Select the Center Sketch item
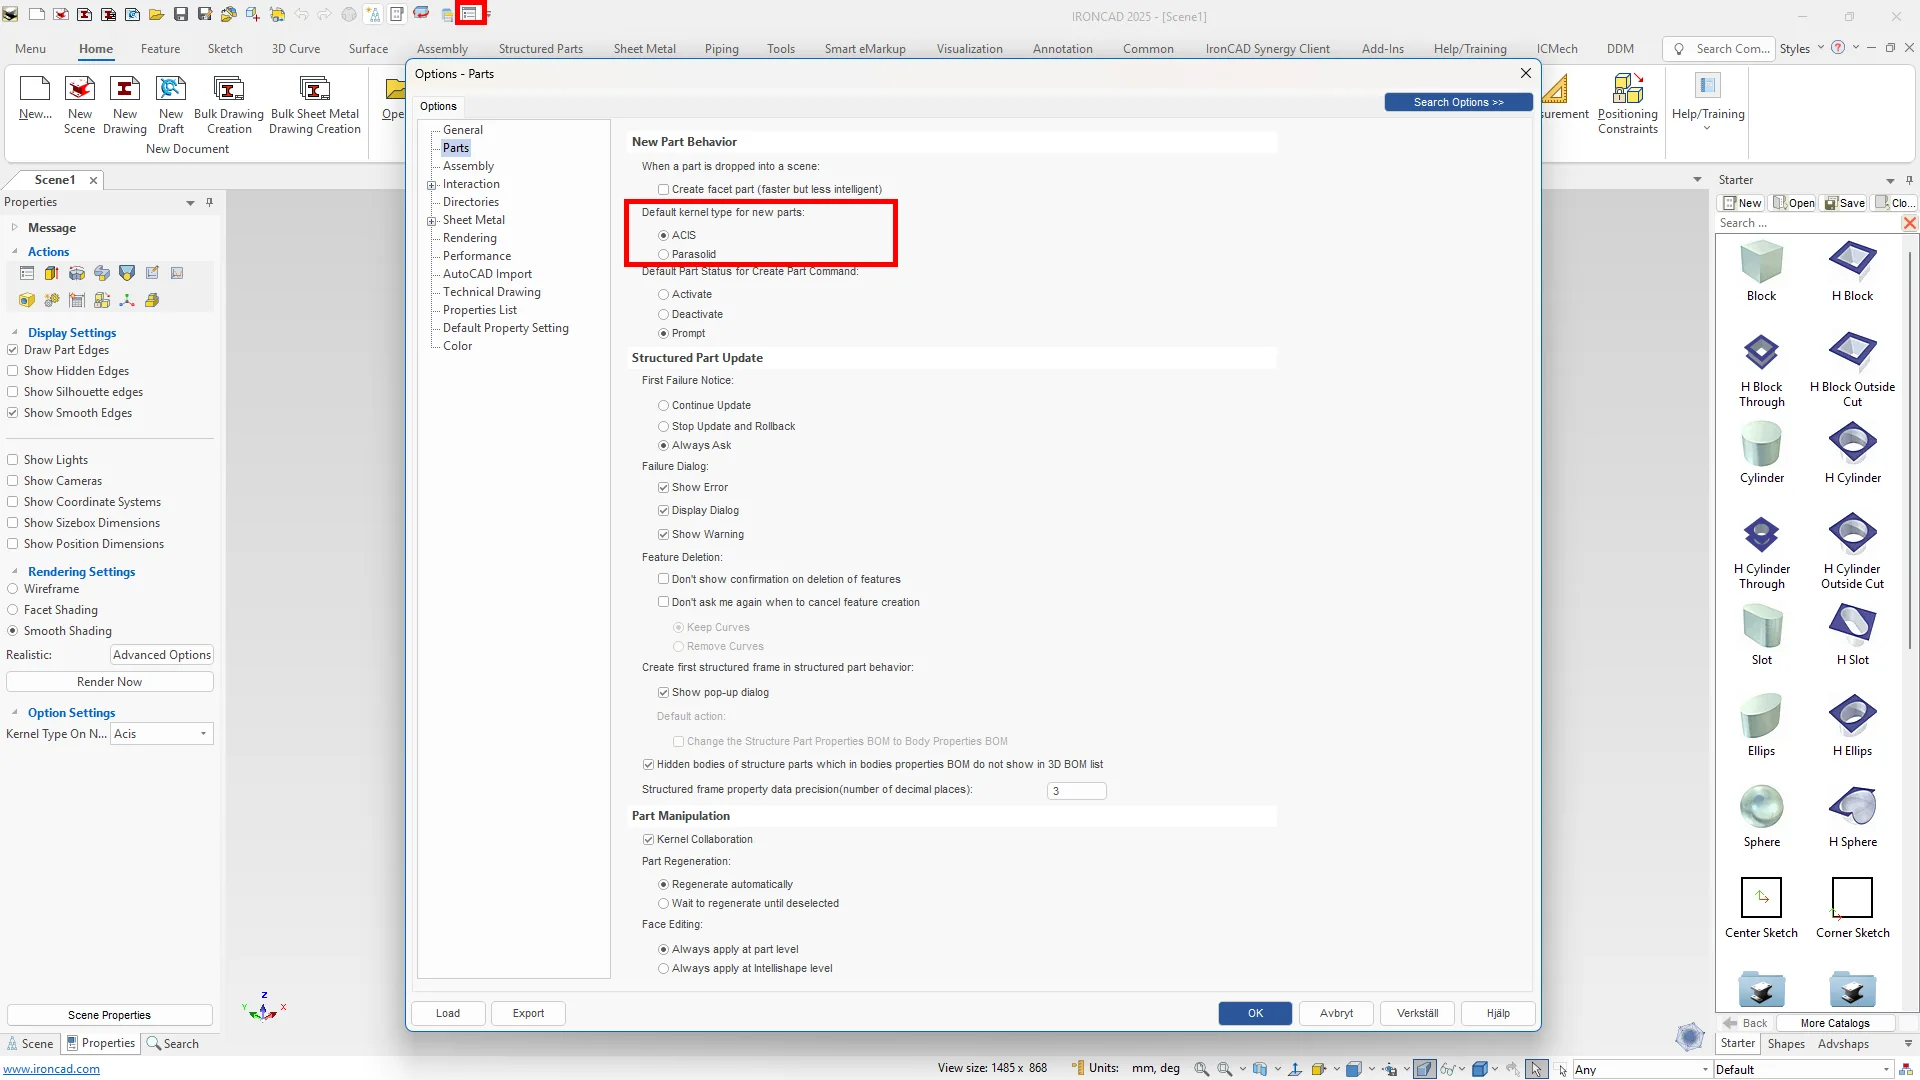 tap(1761, 908)
